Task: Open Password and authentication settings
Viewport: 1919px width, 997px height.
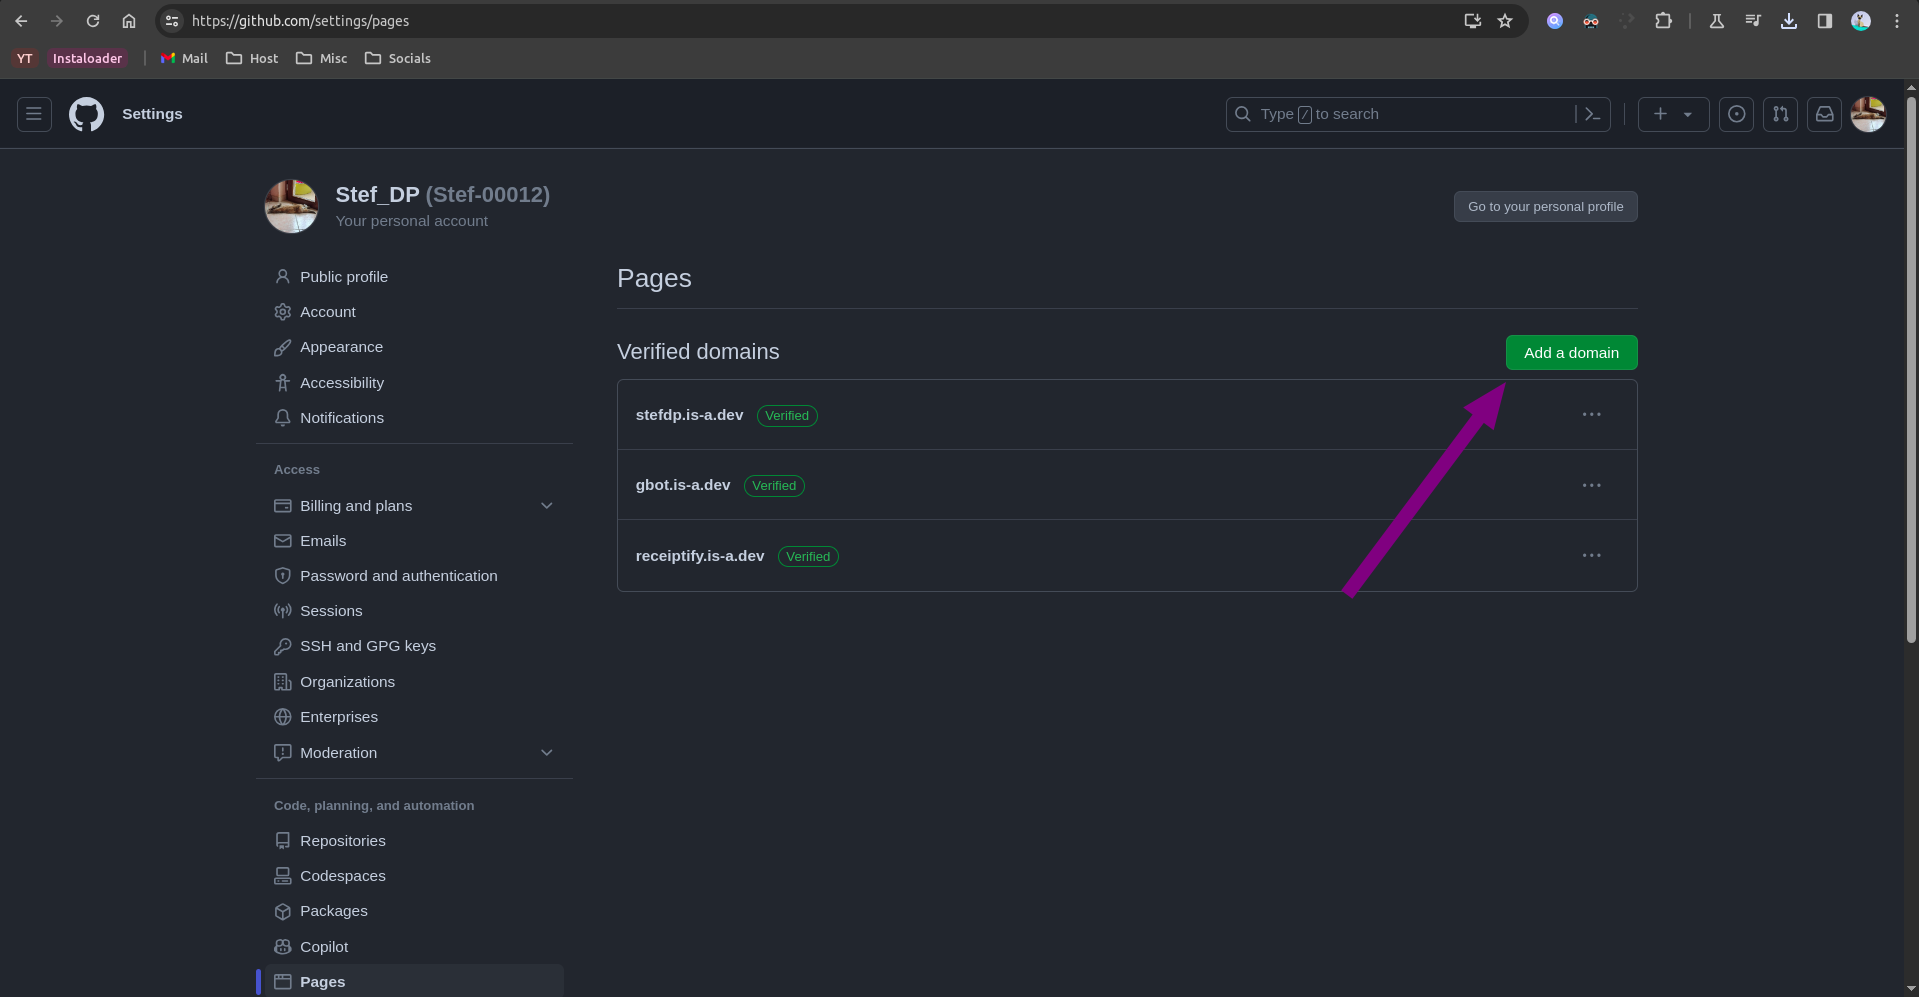Action: click(x=398, y=576)
